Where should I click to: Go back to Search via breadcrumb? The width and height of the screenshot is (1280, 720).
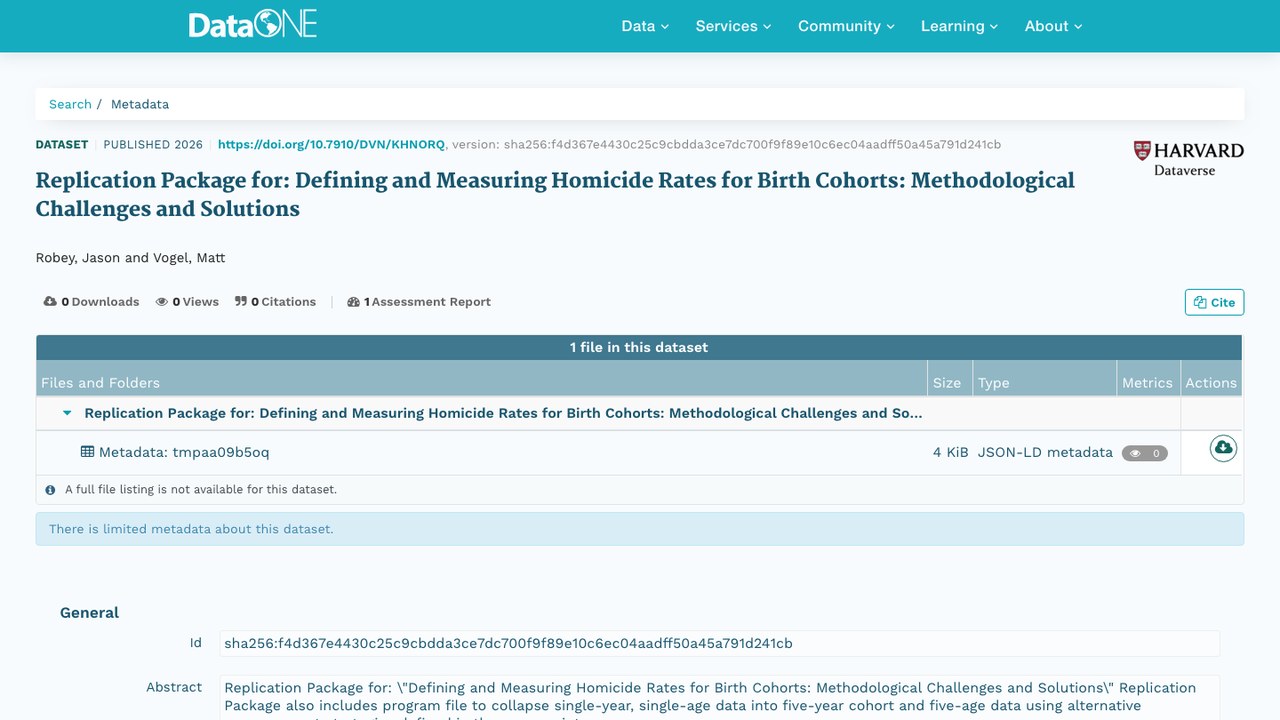[x=70, y=104]
